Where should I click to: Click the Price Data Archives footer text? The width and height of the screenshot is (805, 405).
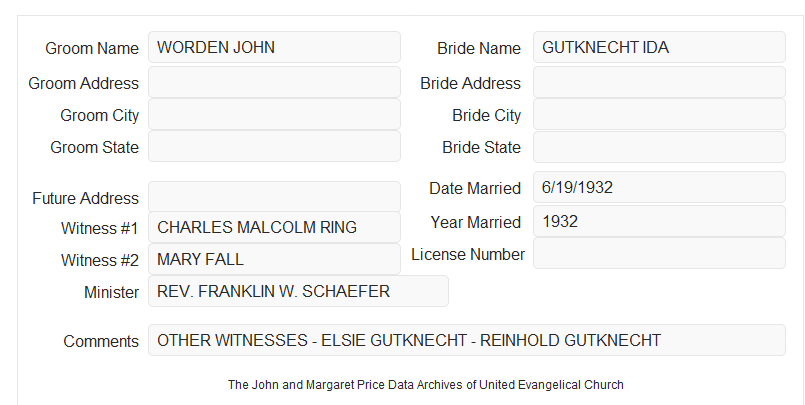point(426,384)
